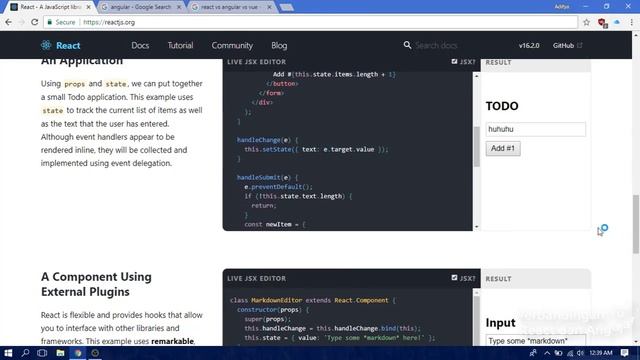Click the Todo editor scroll down arrow
The image size is (640, 360).
point(476,227)
